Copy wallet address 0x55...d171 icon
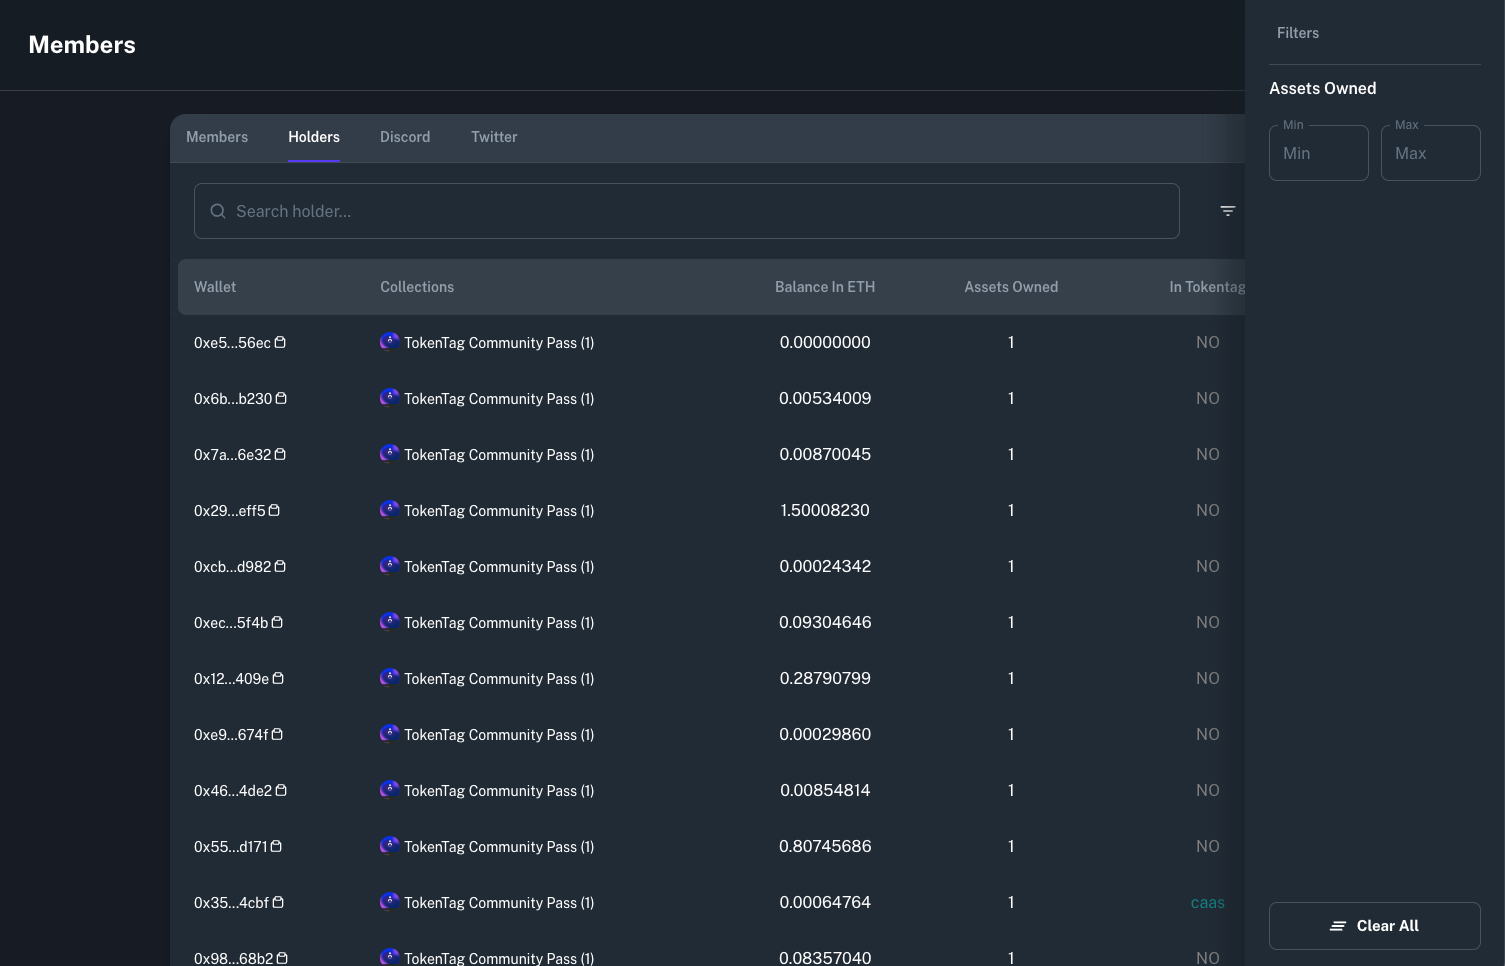The image size is (1505, 966). 276,846
